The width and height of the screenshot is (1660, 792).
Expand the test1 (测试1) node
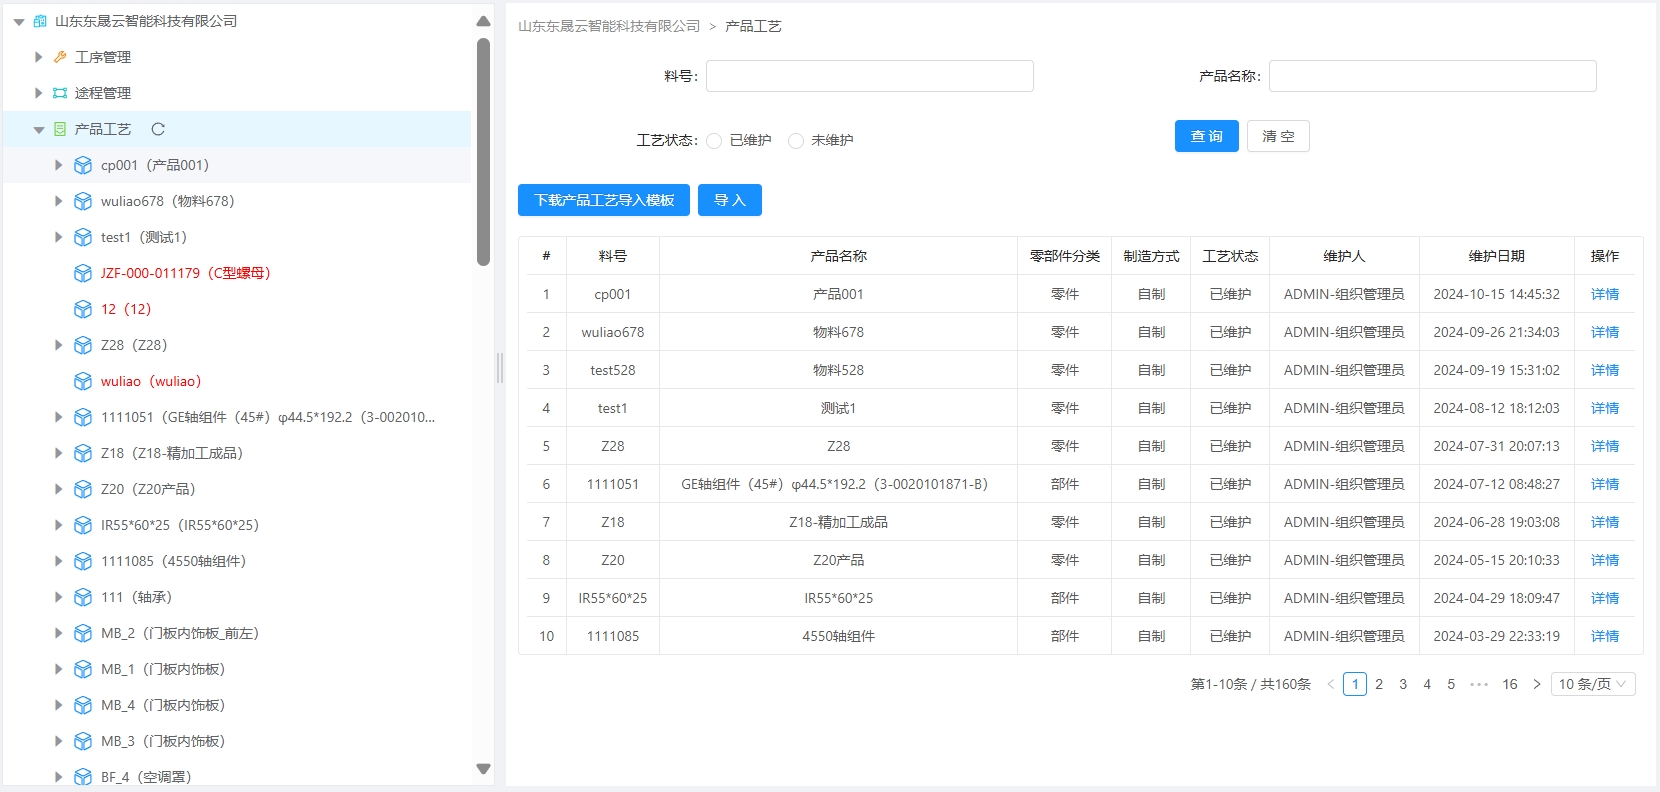[x=58, y=237]
